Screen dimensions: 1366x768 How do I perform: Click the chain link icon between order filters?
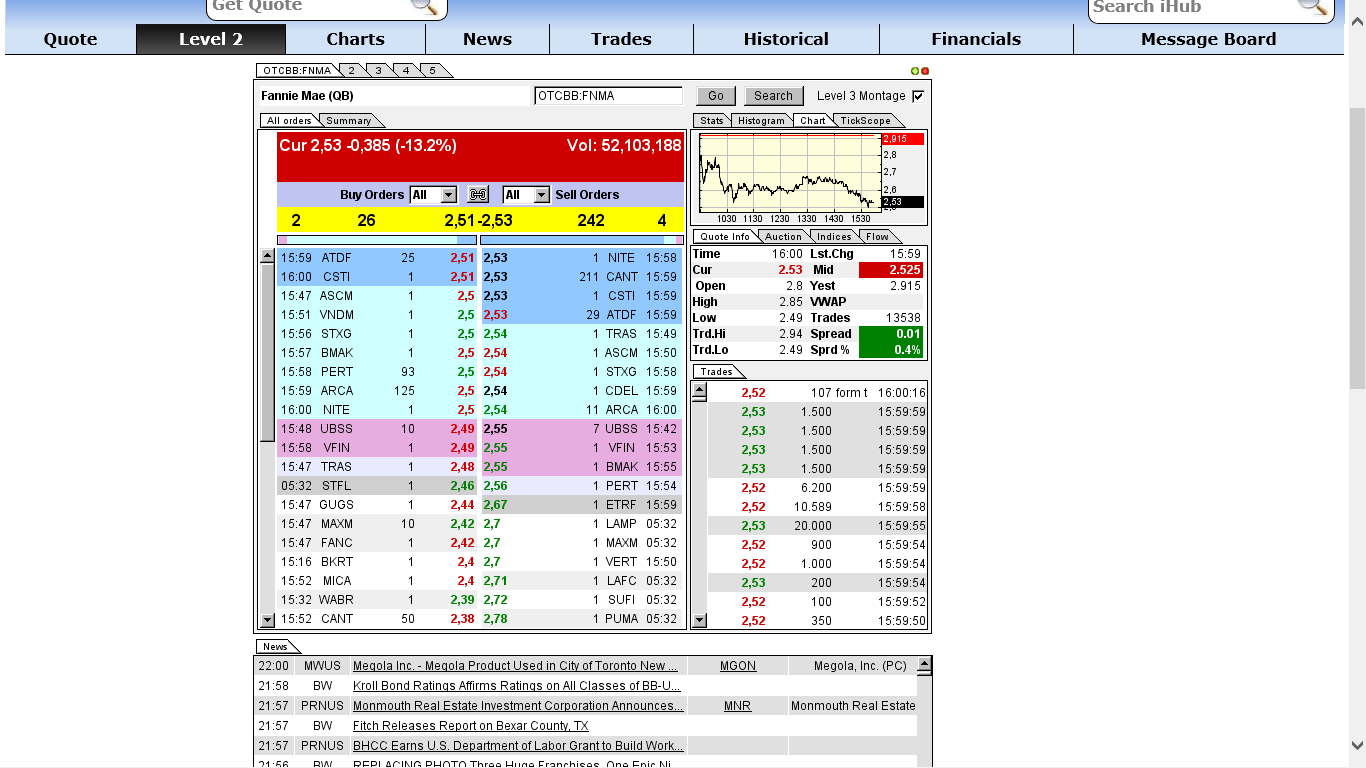coord(478,194)
